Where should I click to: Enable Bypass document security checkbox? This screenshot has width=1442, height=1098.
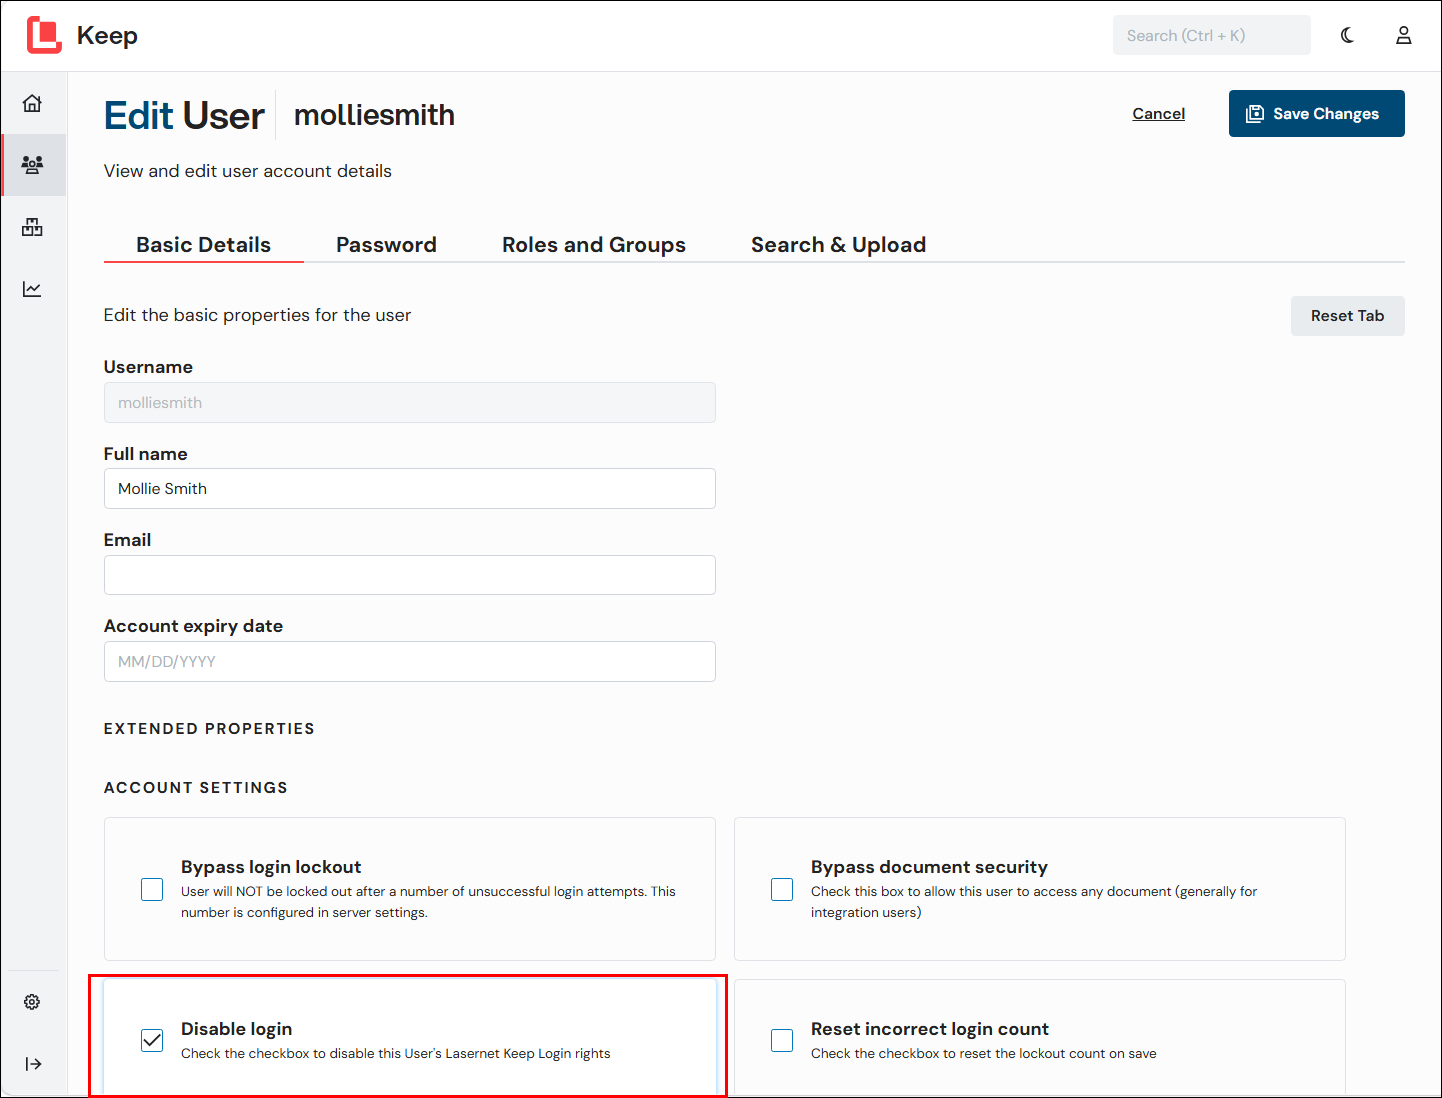tap(782, 889)
